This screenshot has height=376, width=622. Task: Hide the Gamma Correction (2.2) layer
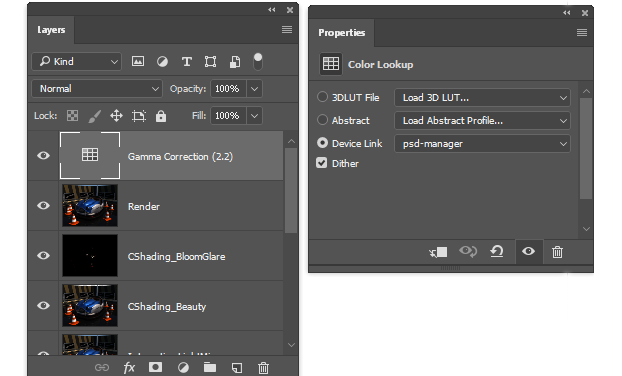pyautogui.click(x=43, y=155)
